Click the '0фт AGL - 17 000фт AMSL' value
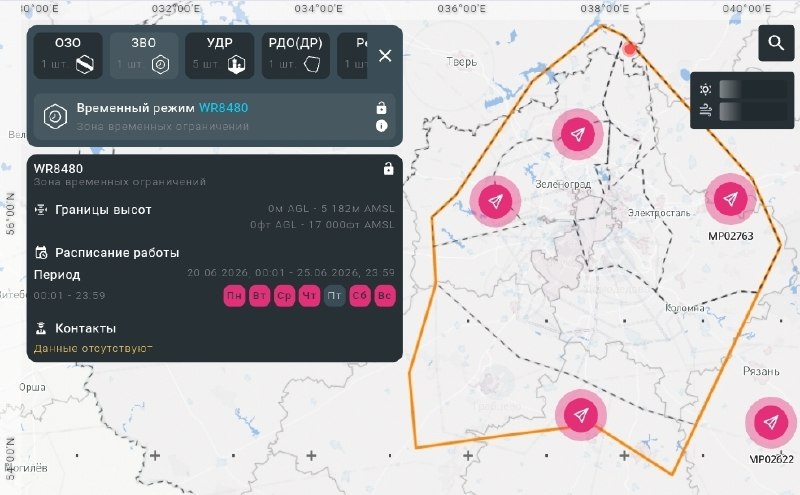Screen dimensions: 800x495 (322, 225)
